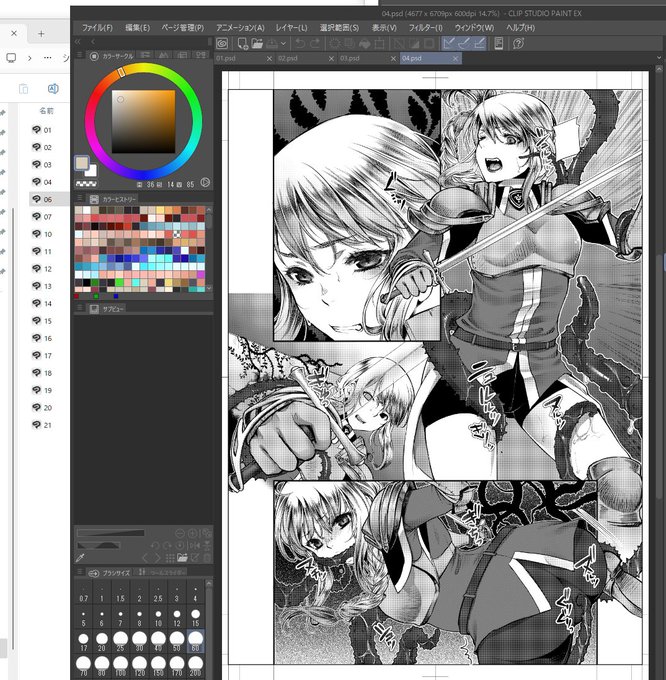Undo the last action
The height and width of the screenshot is (680, 666).
click(300, 43)
